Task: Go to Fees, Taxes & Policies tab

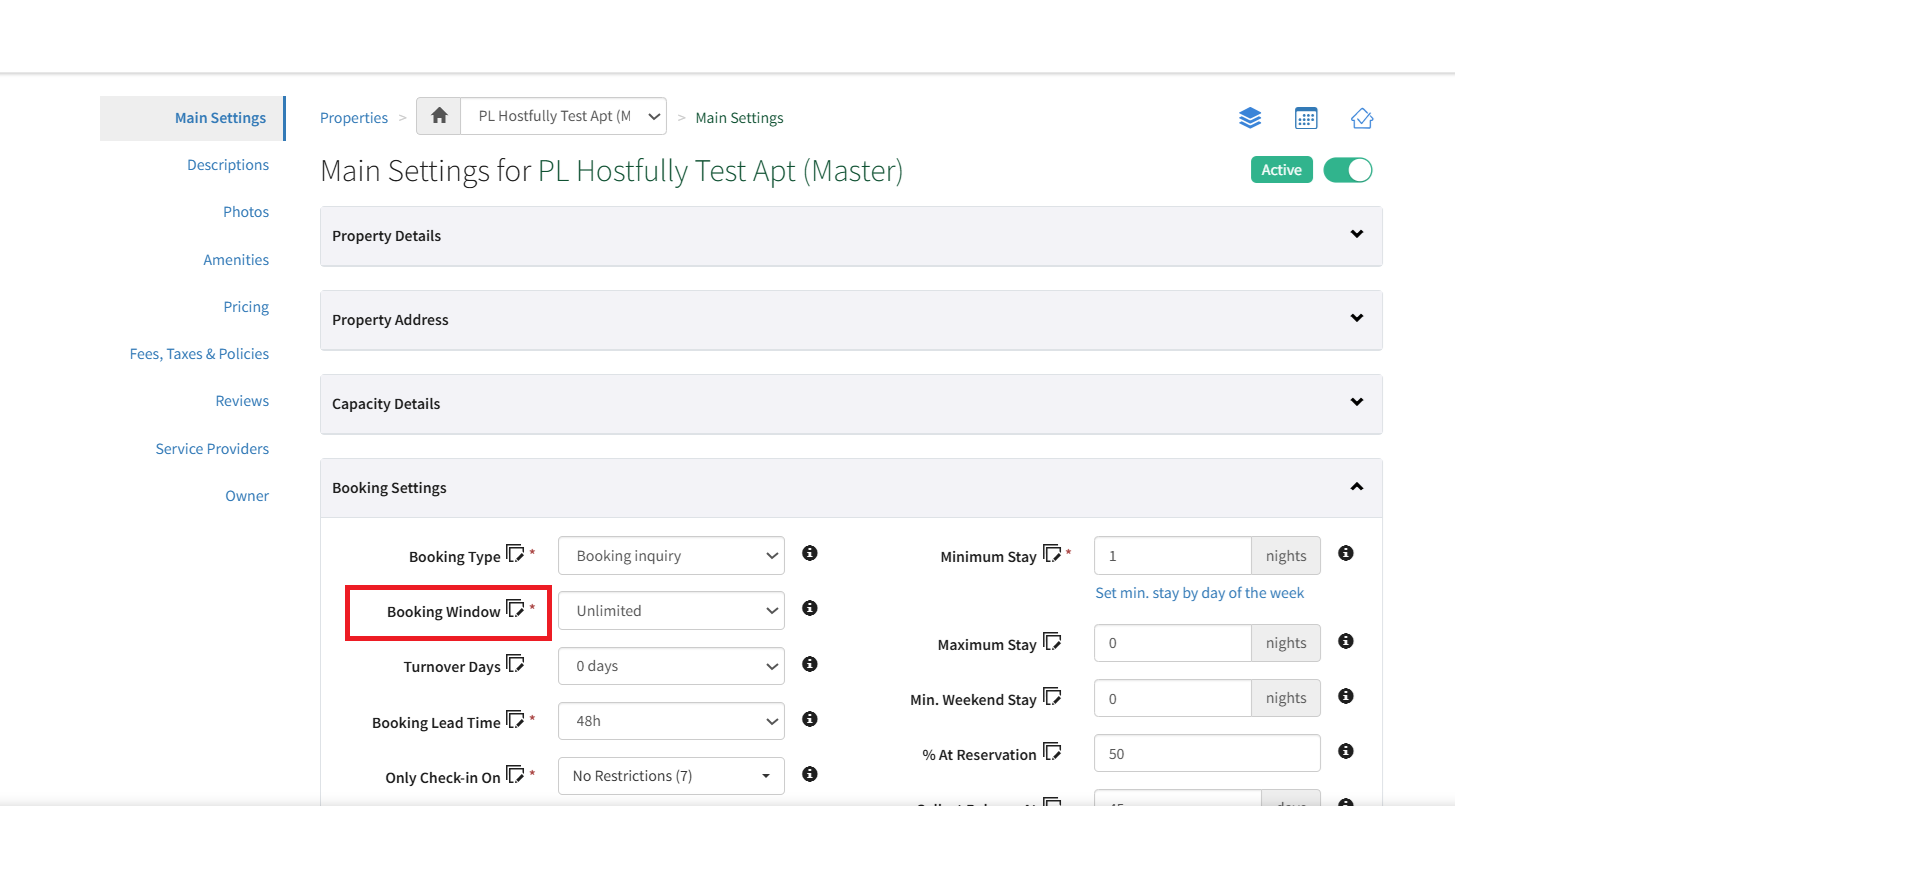Action: 199,354
